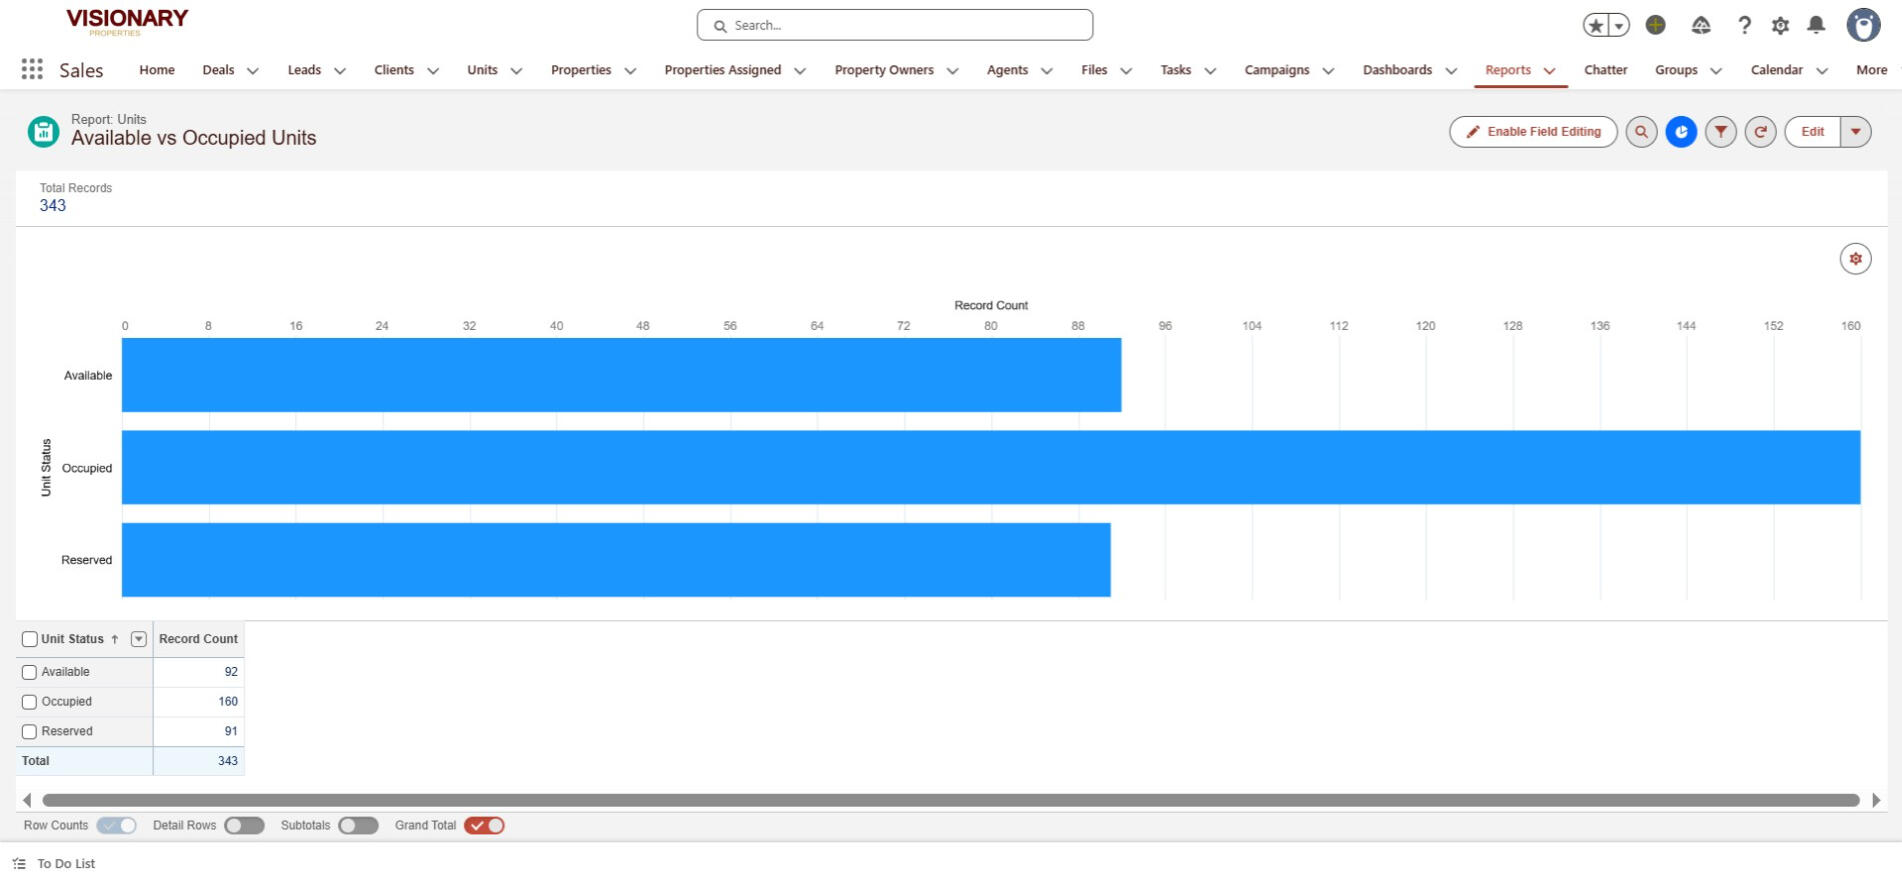The height and width of the screenshot is (882, 1902).
Task: Click the report search magnifier icon
Action: [1641, 132]
